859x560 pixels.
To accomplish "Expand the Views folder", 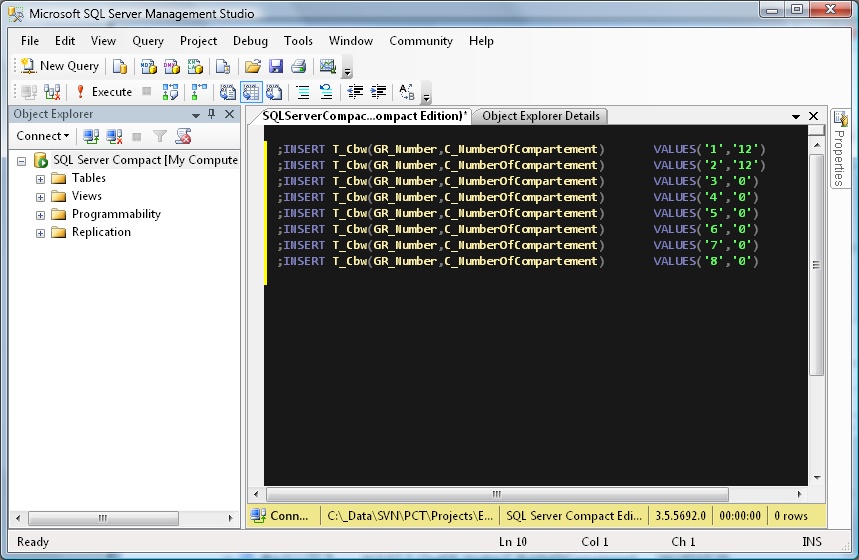I will pos(40,197).
